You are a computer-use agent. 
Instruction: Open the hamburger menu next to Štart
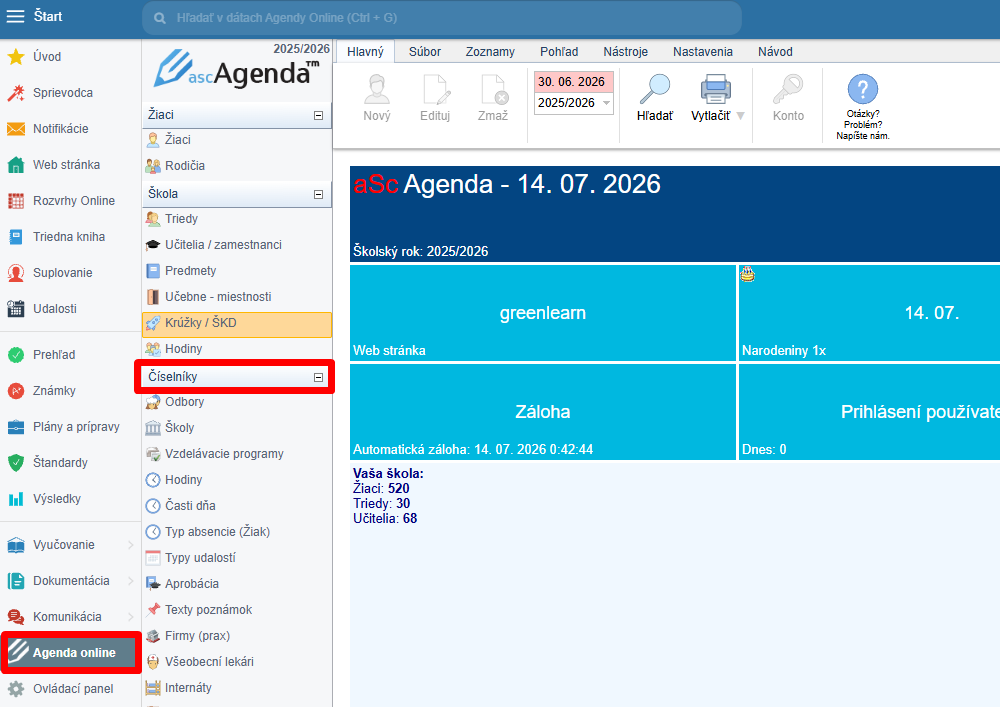[x=15, y=17]
